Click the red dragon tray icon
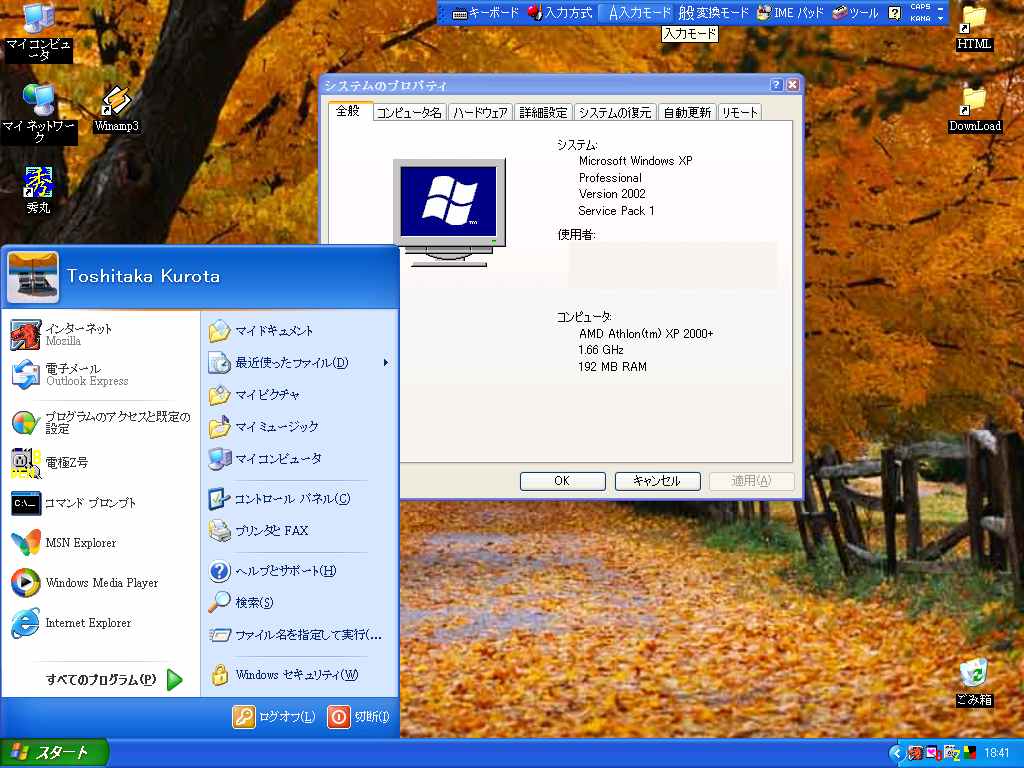The height and width of the screenshot is (768, 1024). (916, 753)
